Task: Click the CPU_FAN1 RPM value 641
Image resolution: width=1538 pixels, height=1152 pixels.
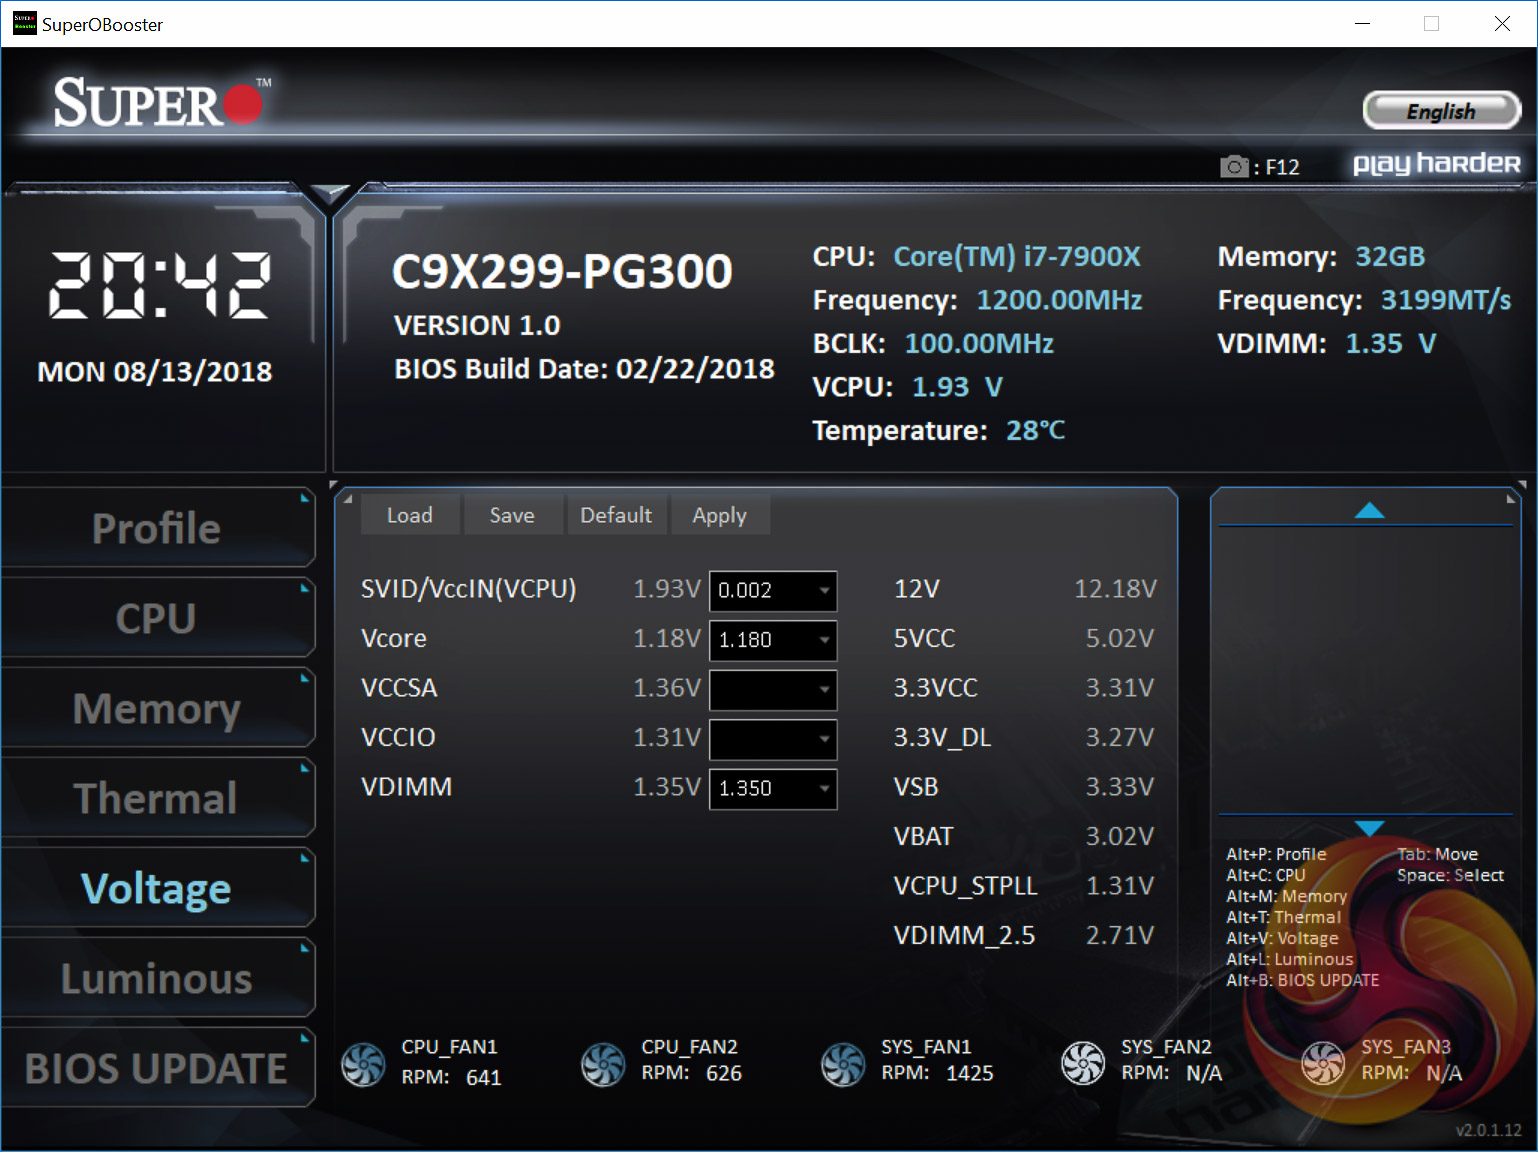Action: click(484, 1078)
